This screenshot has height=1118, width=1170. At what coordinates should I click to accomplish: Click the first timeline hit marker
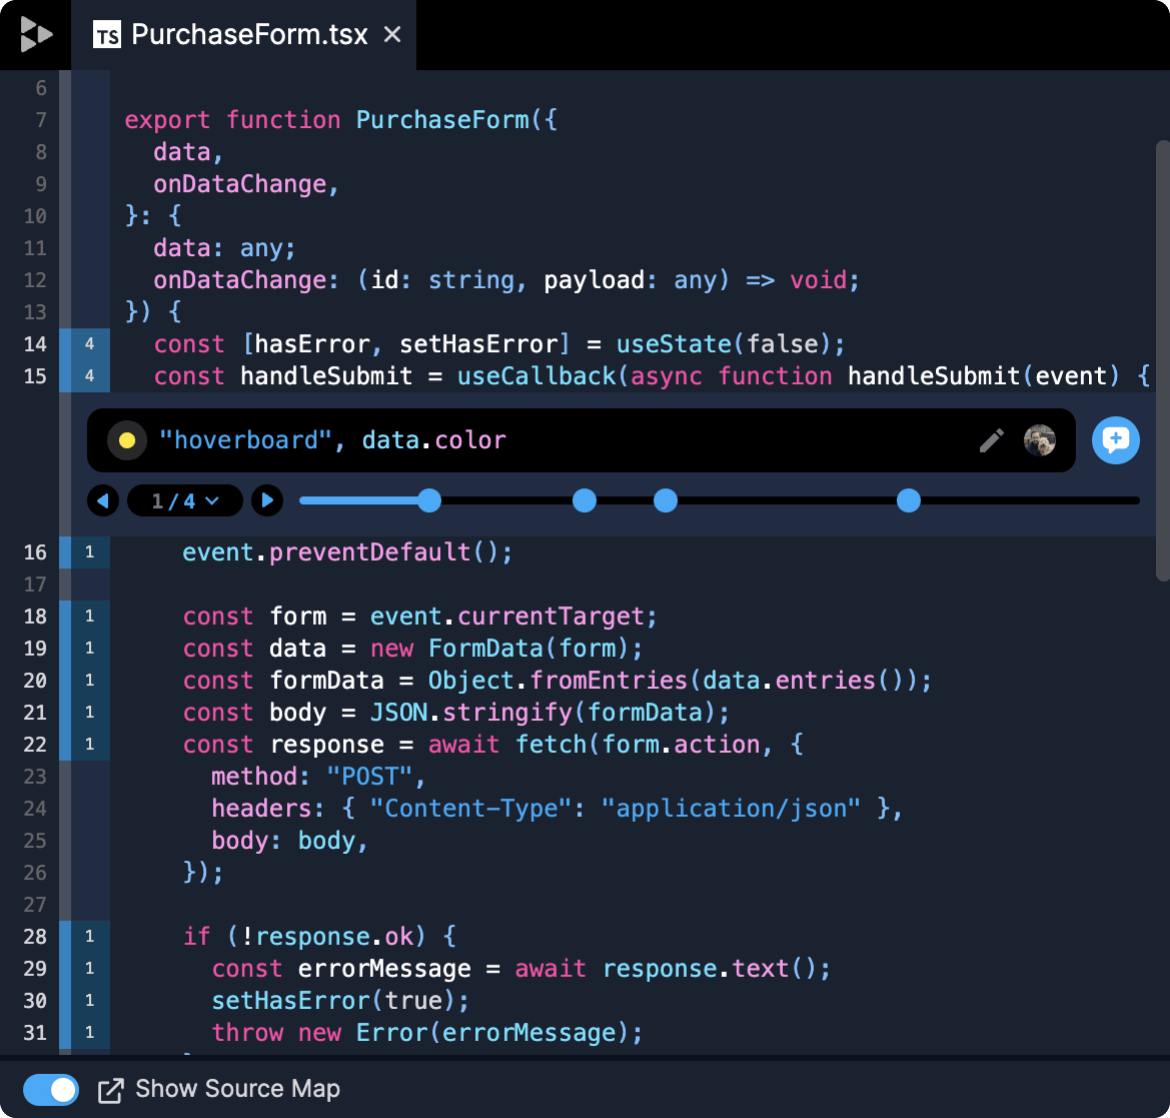point(429,500)
